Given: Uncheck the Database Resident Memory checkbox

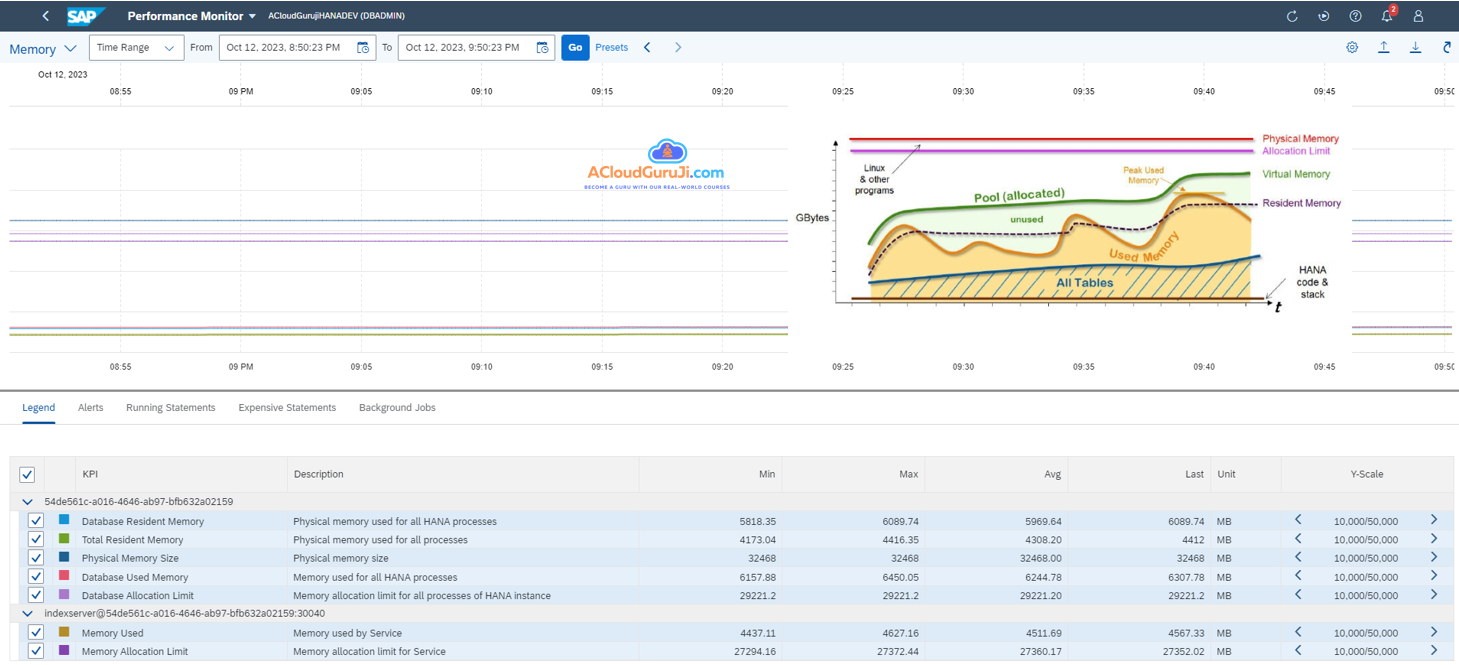Looking at the screenshot, I should point(36,521).
